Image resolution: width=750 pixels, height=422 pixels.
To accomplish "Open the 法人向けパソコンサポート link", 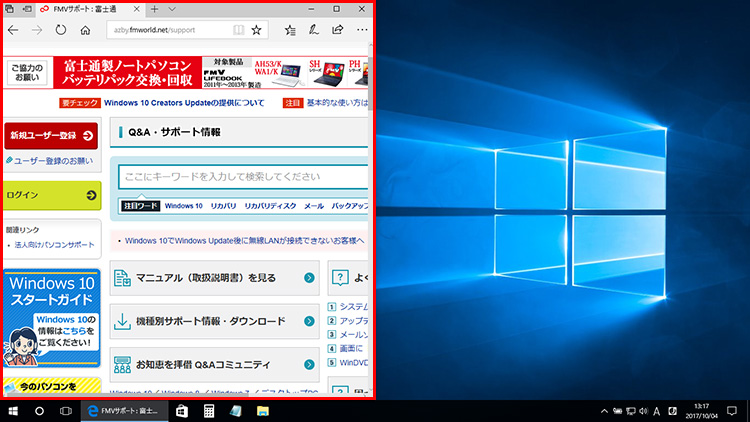I will (x=55, y=245).
